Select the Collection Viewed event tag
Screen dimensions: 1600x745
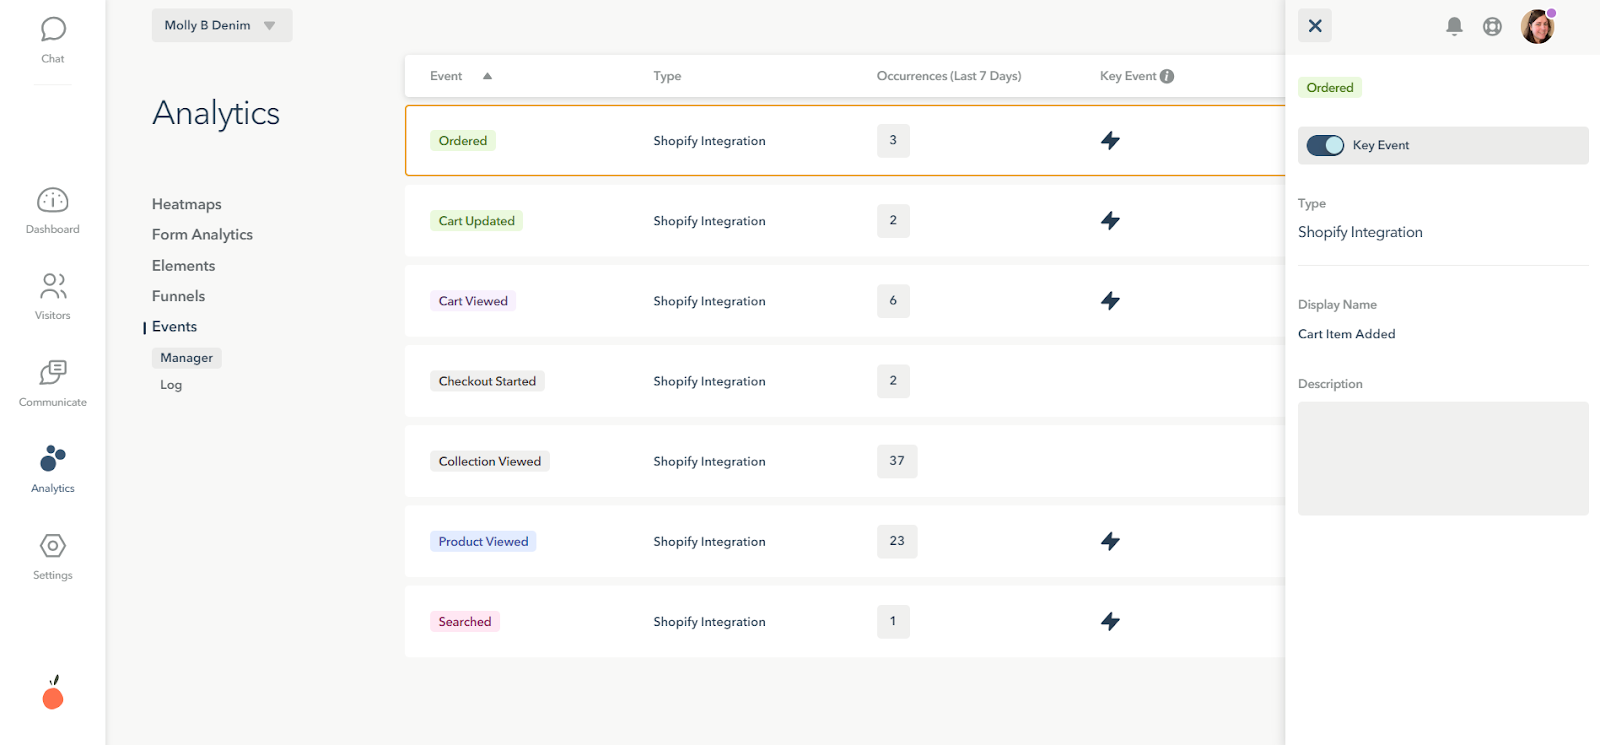pyautogui.click(x=490, y=461)
